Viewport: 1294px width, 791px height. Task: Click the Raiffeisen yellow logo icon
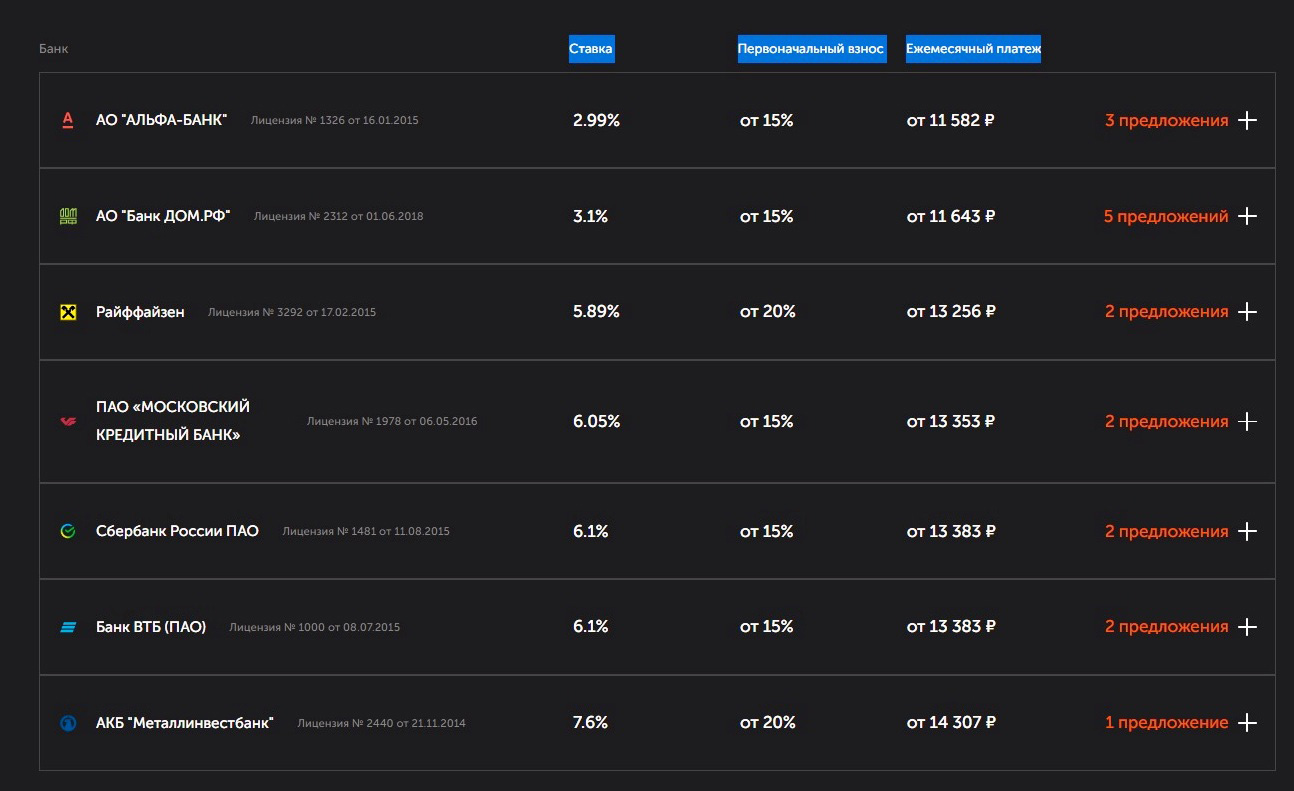68,312
